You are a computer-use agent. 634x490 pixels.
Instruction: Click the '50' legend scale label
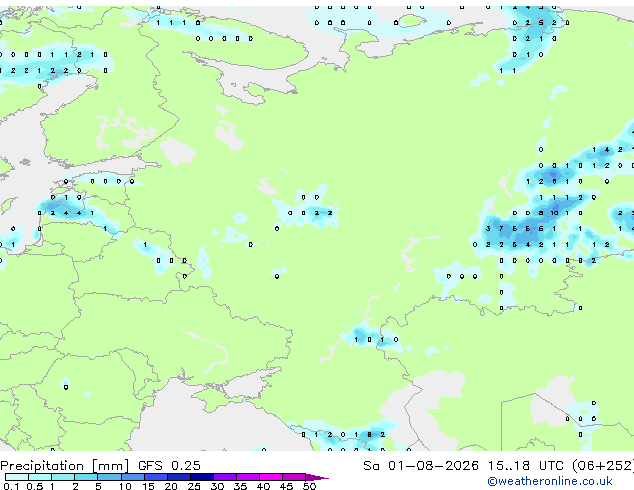[310, 486]
